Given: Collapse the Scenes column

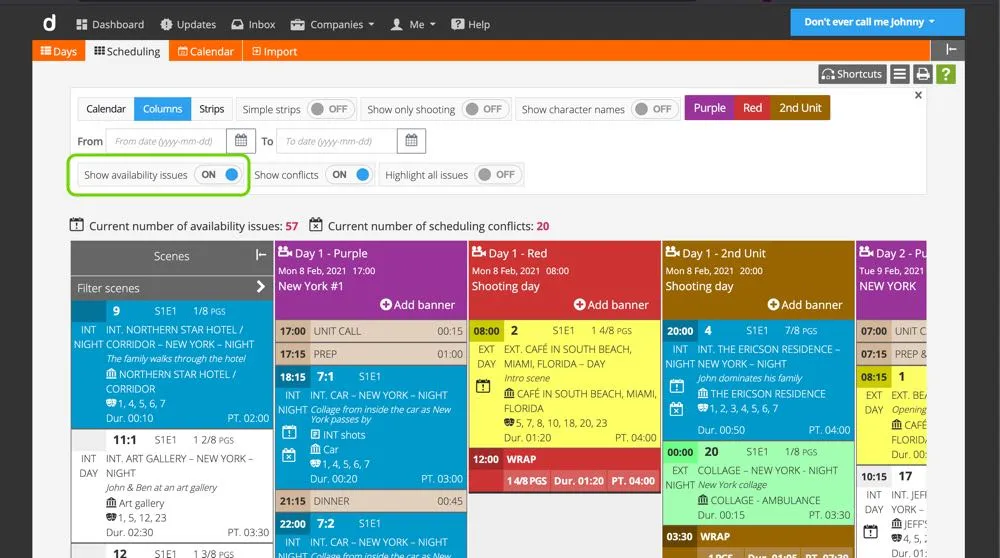Looking at the screenshot, I should 260,255.
